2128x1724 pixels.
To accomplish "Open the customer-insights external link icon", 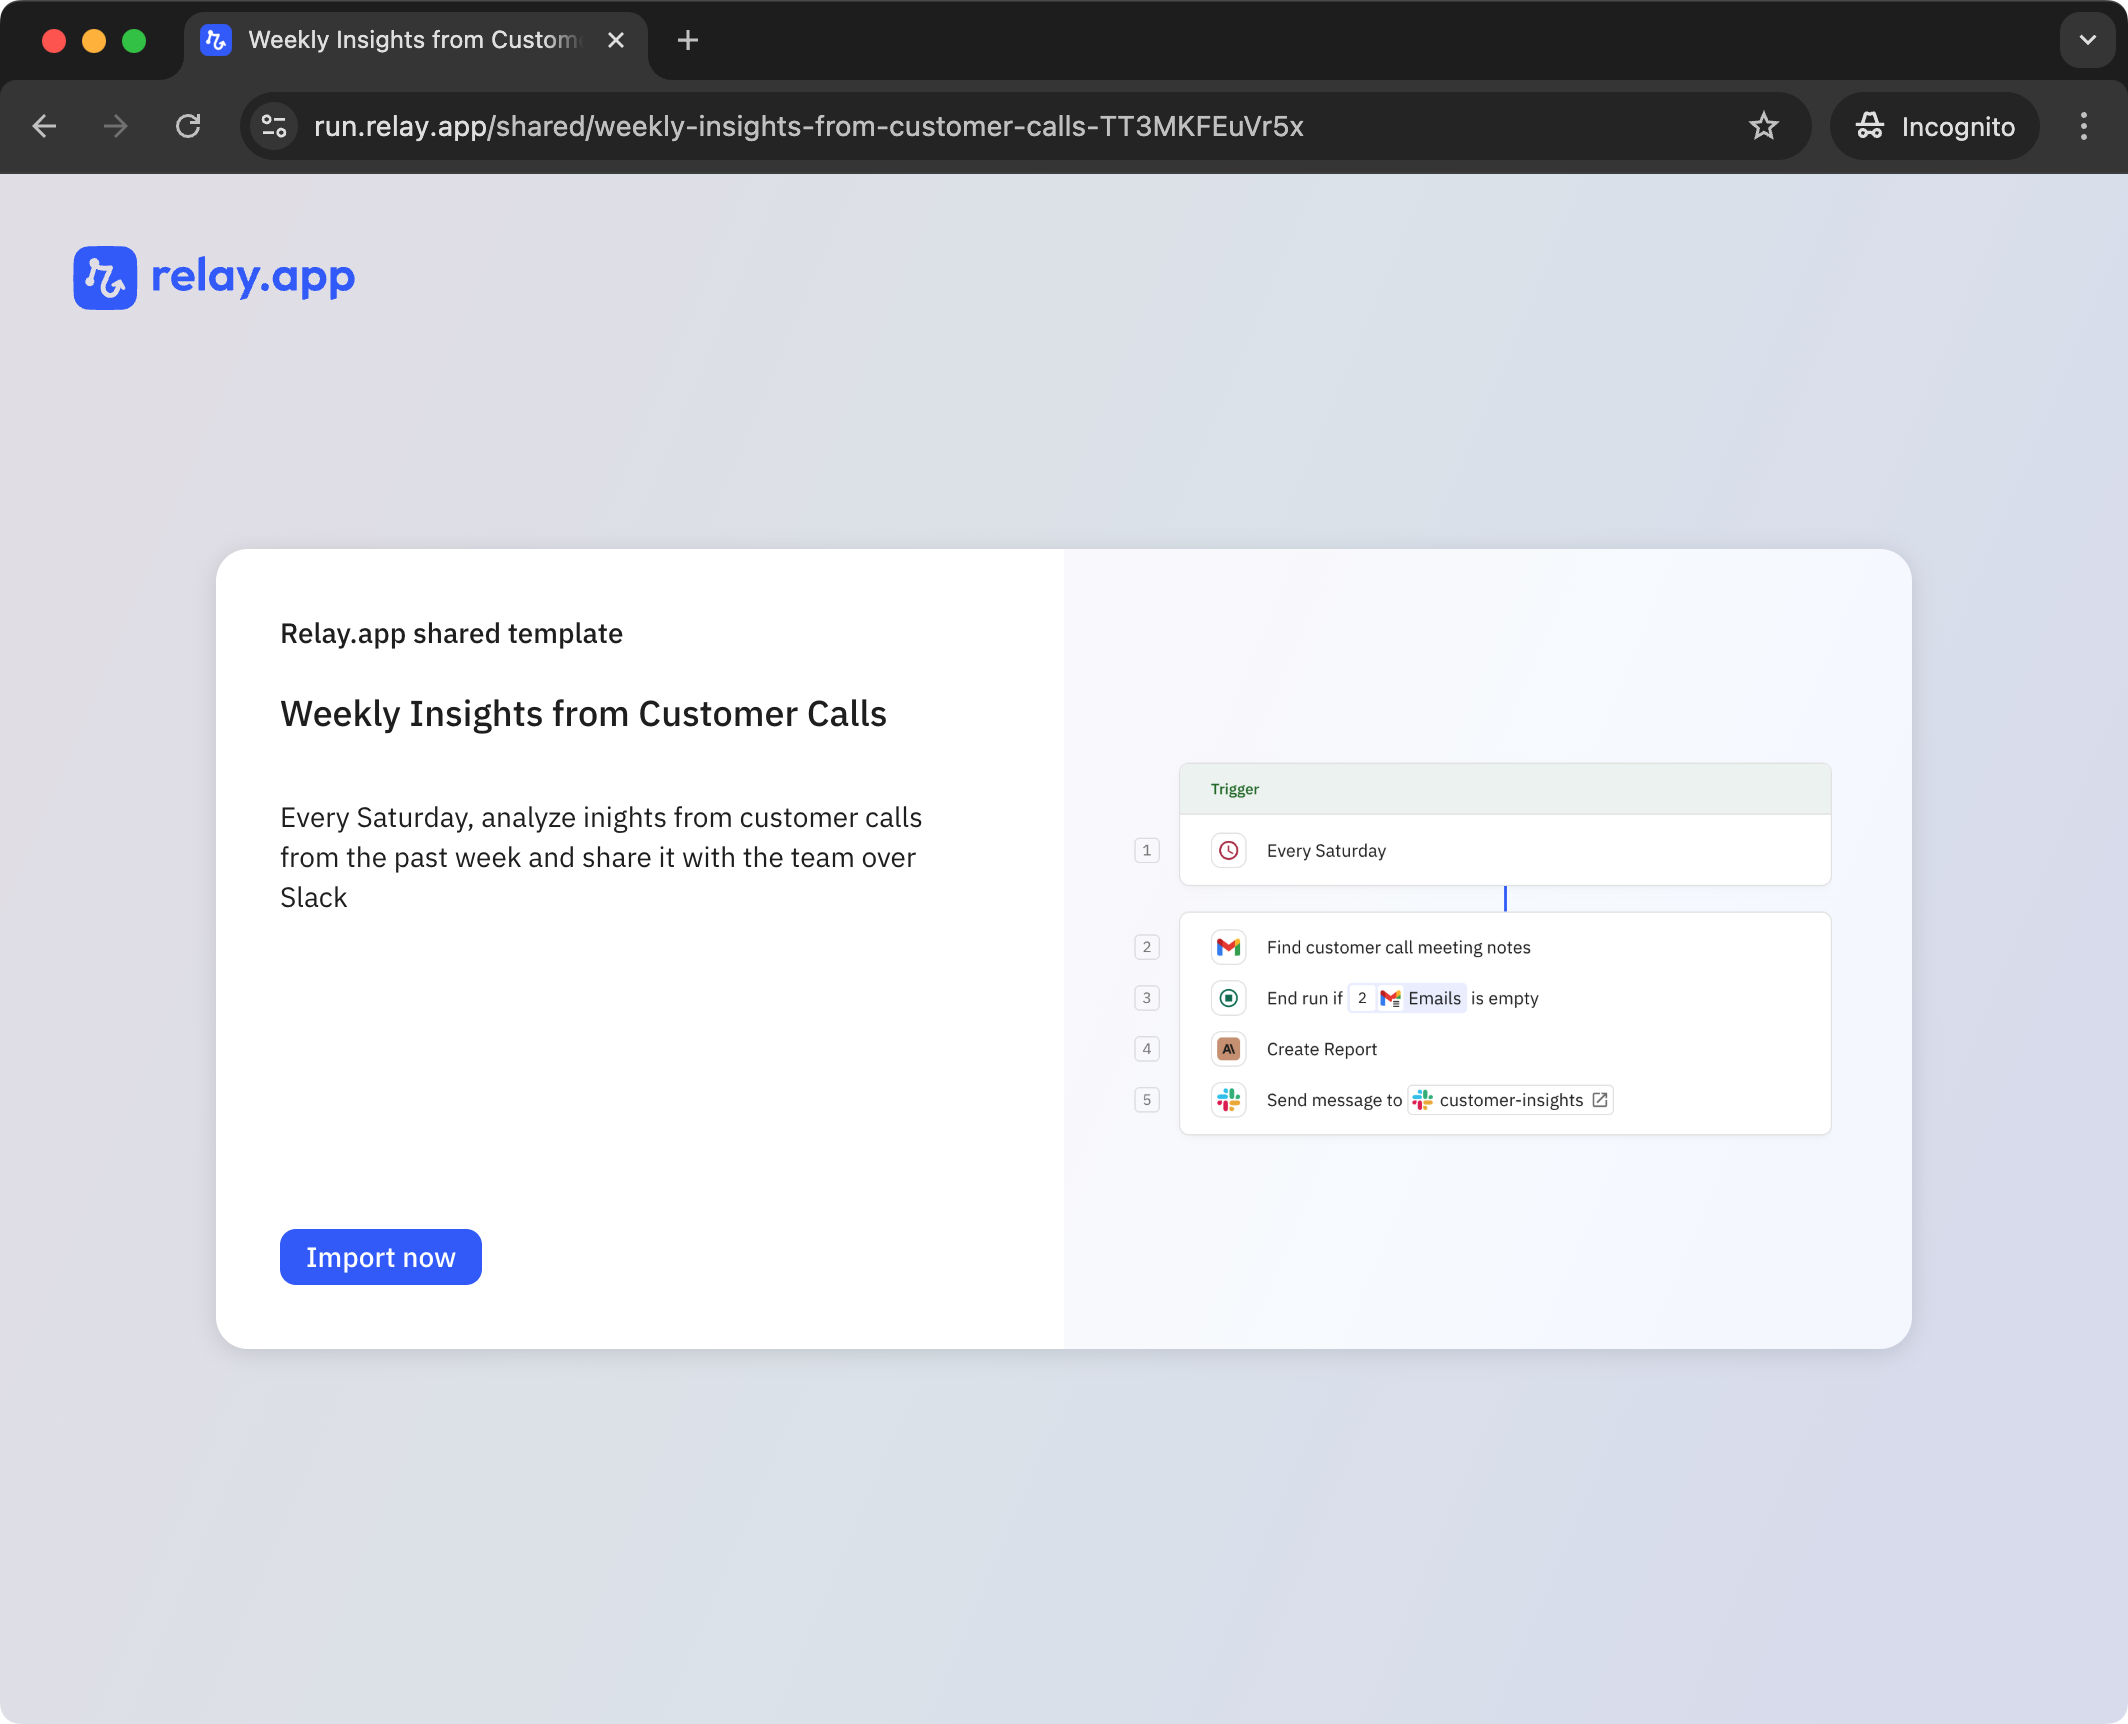I will 1600,1100.
